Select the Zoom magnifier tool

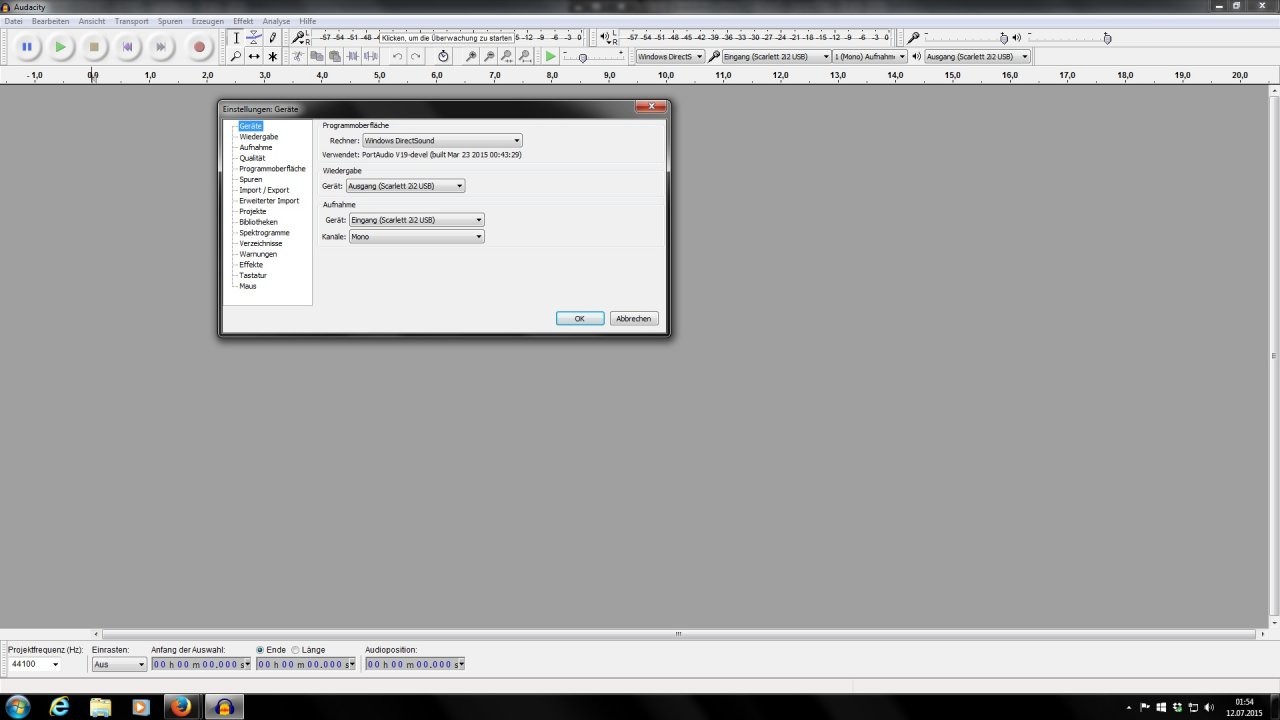point(236,57)
